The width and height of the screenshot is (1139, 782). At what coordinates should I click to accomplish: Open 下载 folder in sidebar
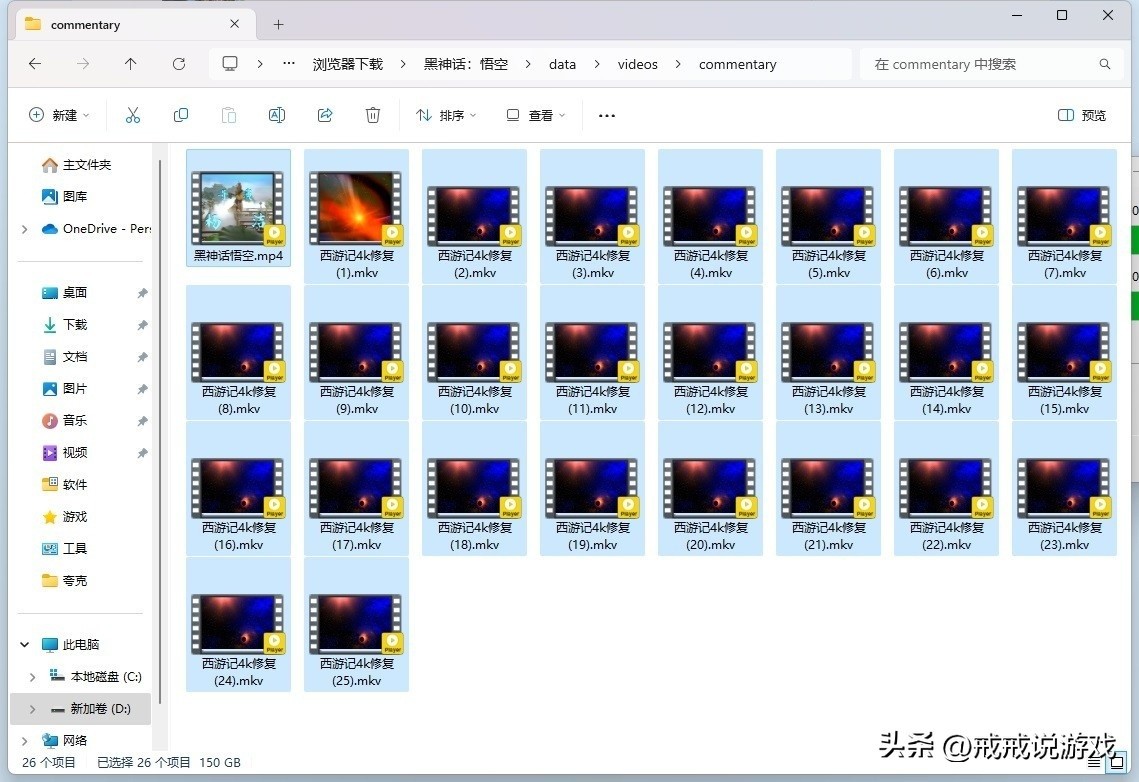click(x=75, y=325)
